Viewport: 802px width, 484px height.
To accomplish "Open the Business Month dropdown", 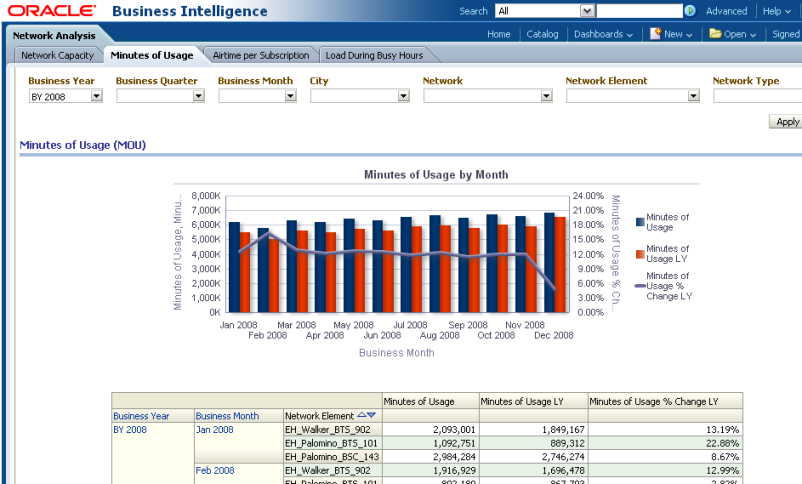I will 291,96.
